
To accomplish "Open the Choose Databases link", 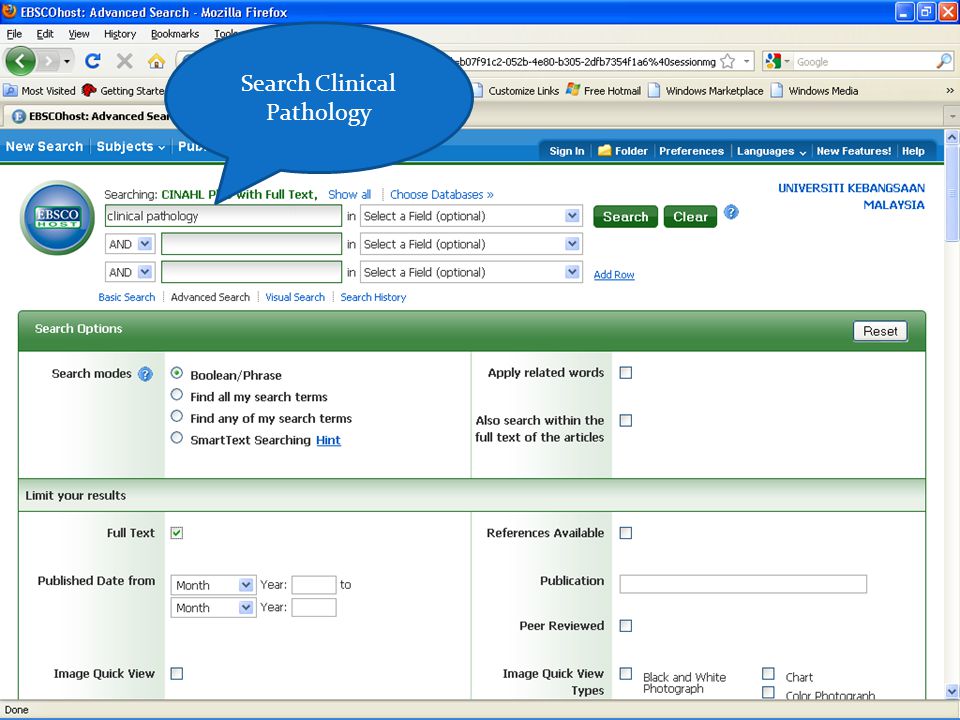I will point(441,195).
